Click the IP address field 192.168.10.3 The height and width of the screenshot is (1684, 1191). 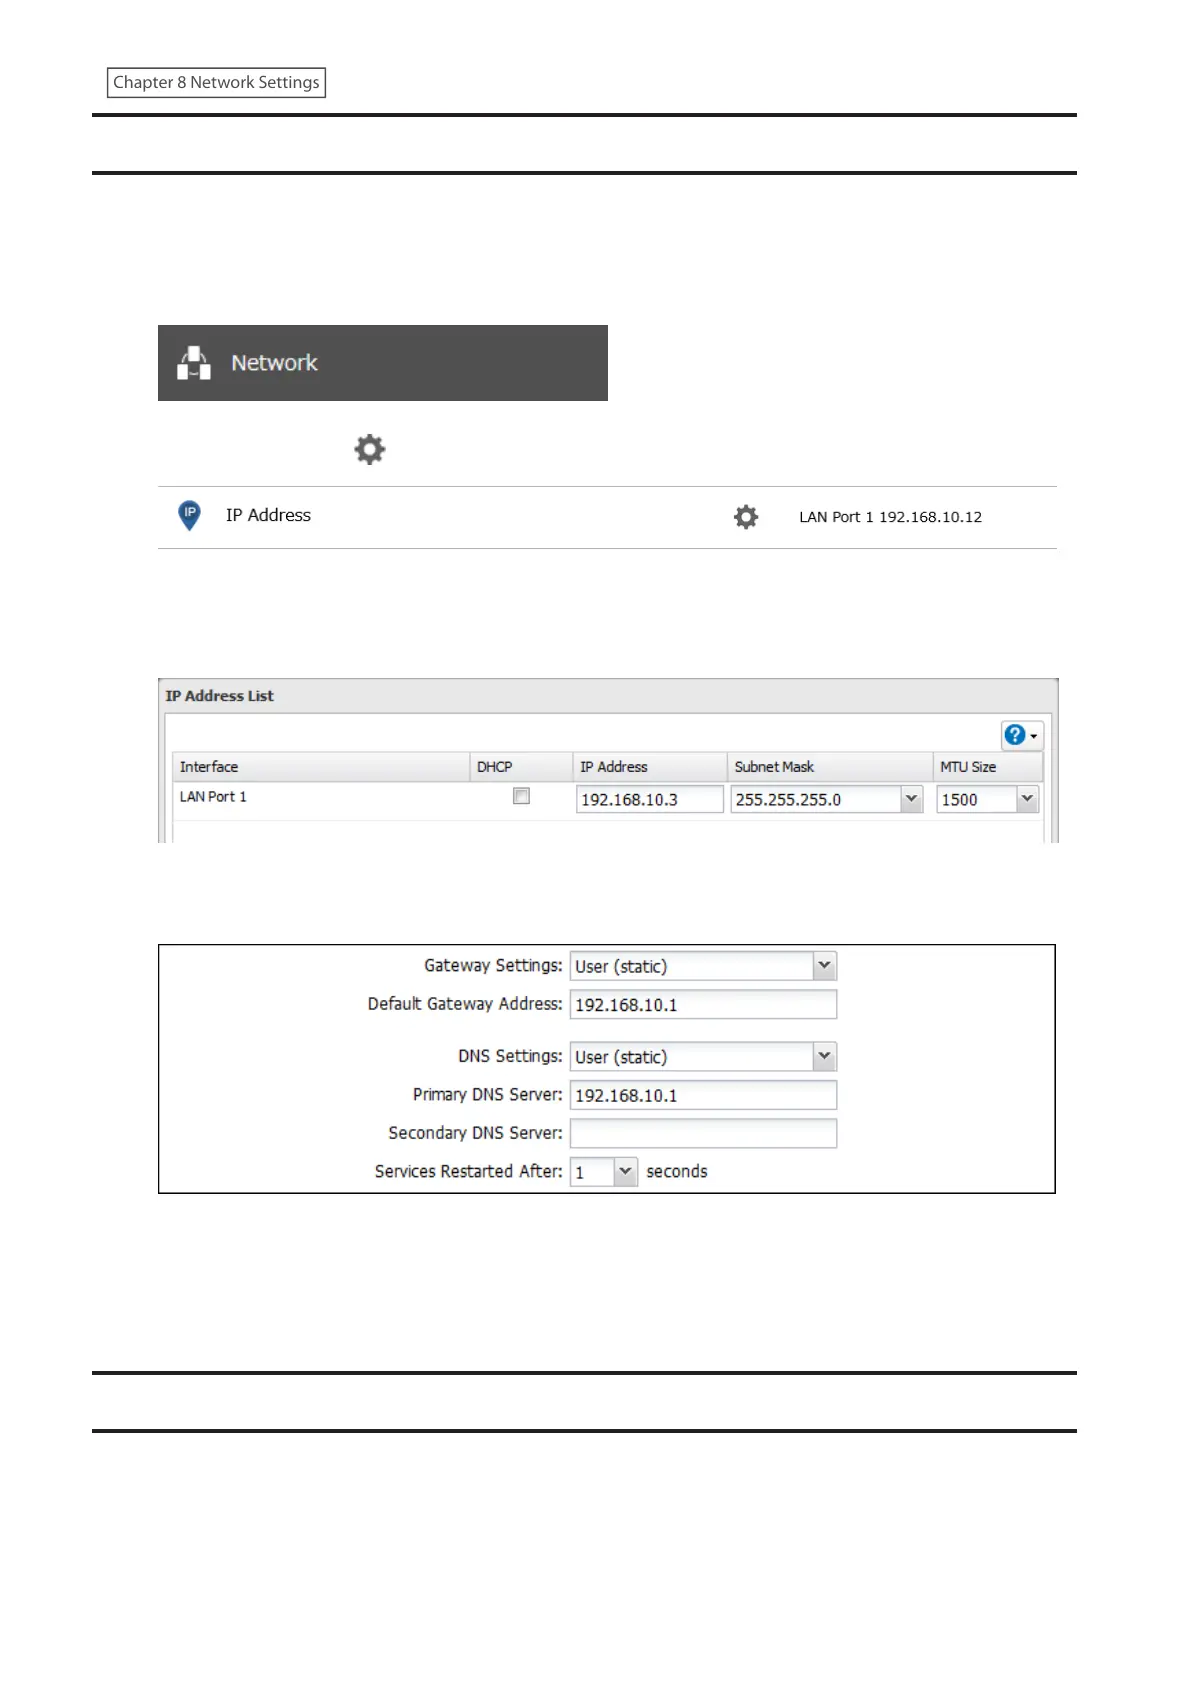(649, 799)
